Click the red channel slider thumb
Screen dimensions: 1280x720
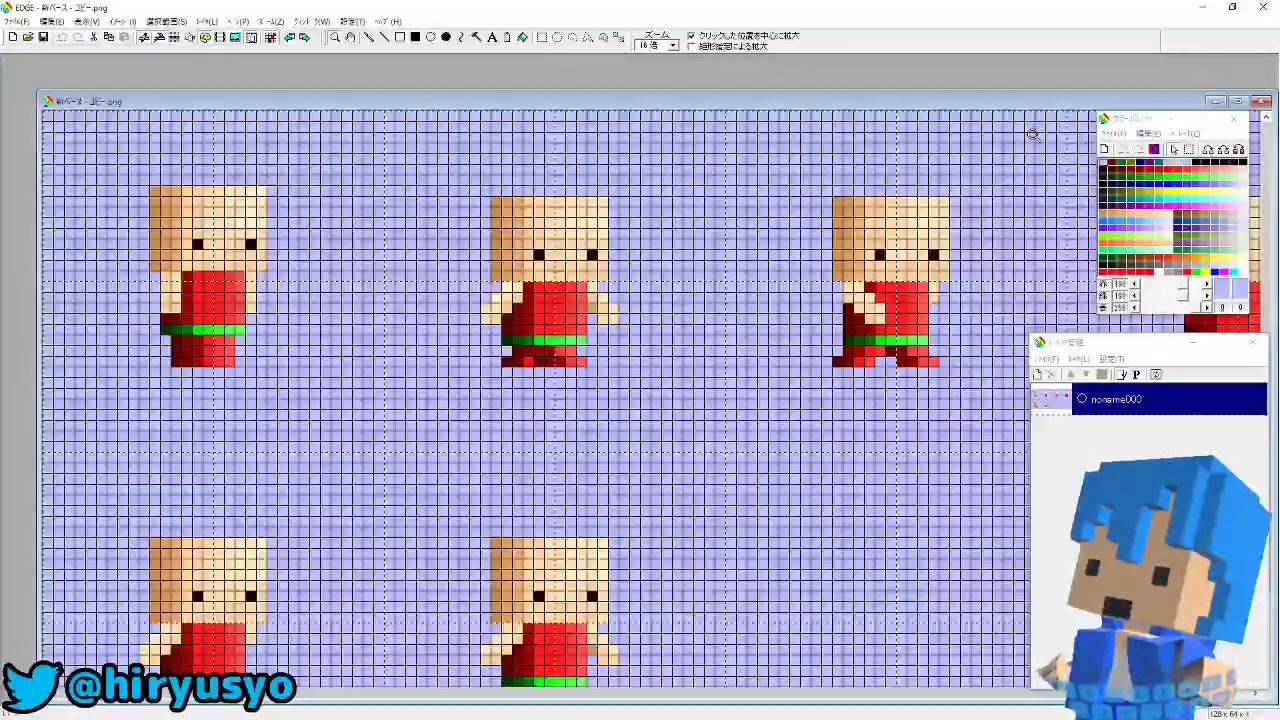point(1184,284)
